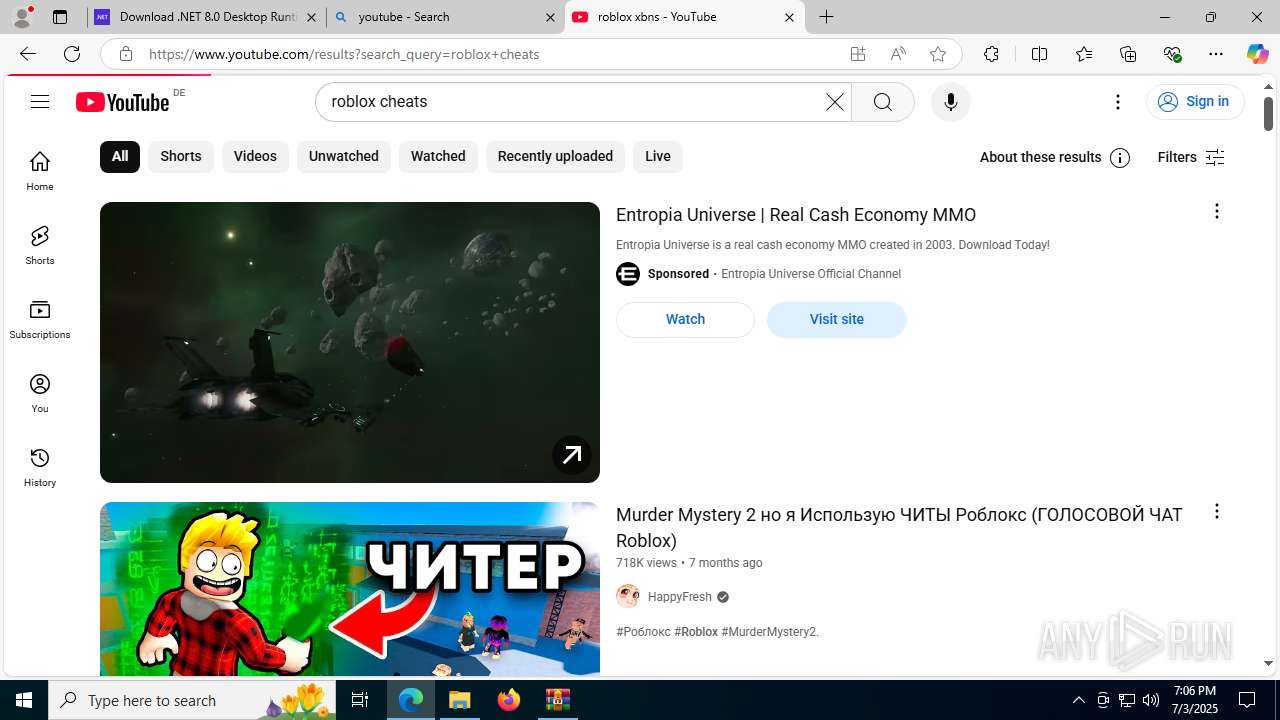Open the Entropia Universe ad options menu

coord(1216,211)
